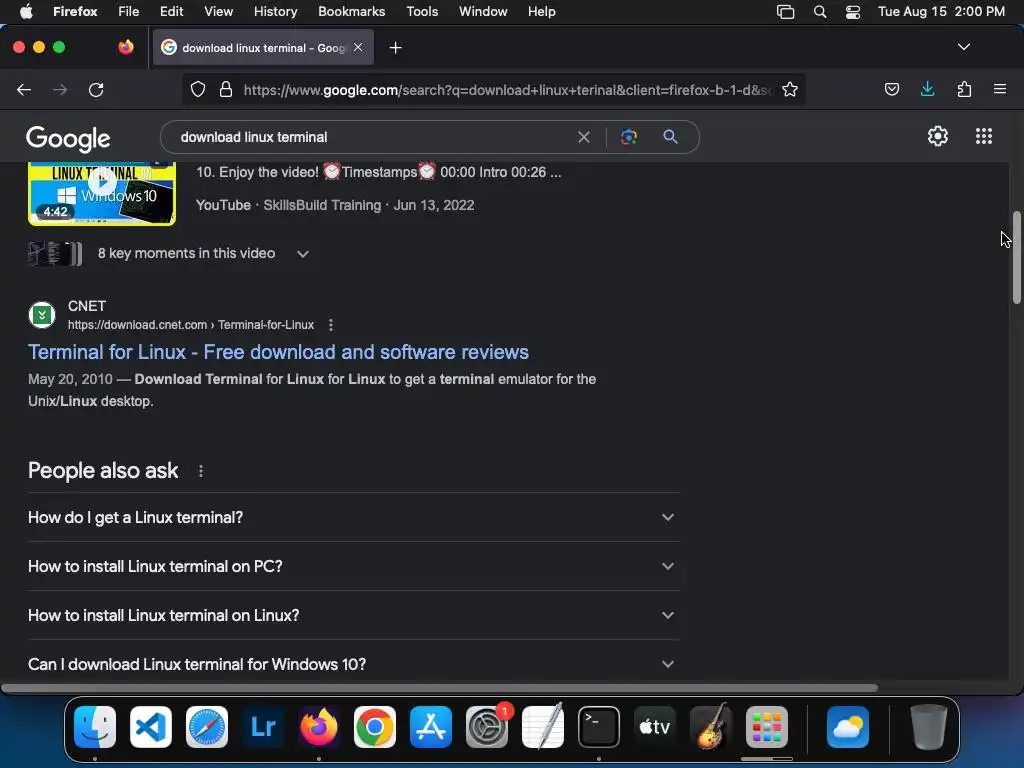Open the Window menu
Screen dimensions: 1024x768
[x=483, y=12]
